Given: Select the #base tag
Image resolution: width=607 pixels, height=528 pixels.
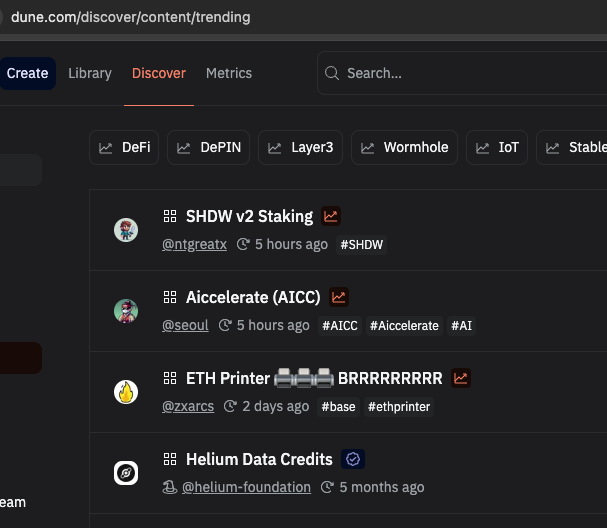Looking at the screenshot, I should click(338, 406).
